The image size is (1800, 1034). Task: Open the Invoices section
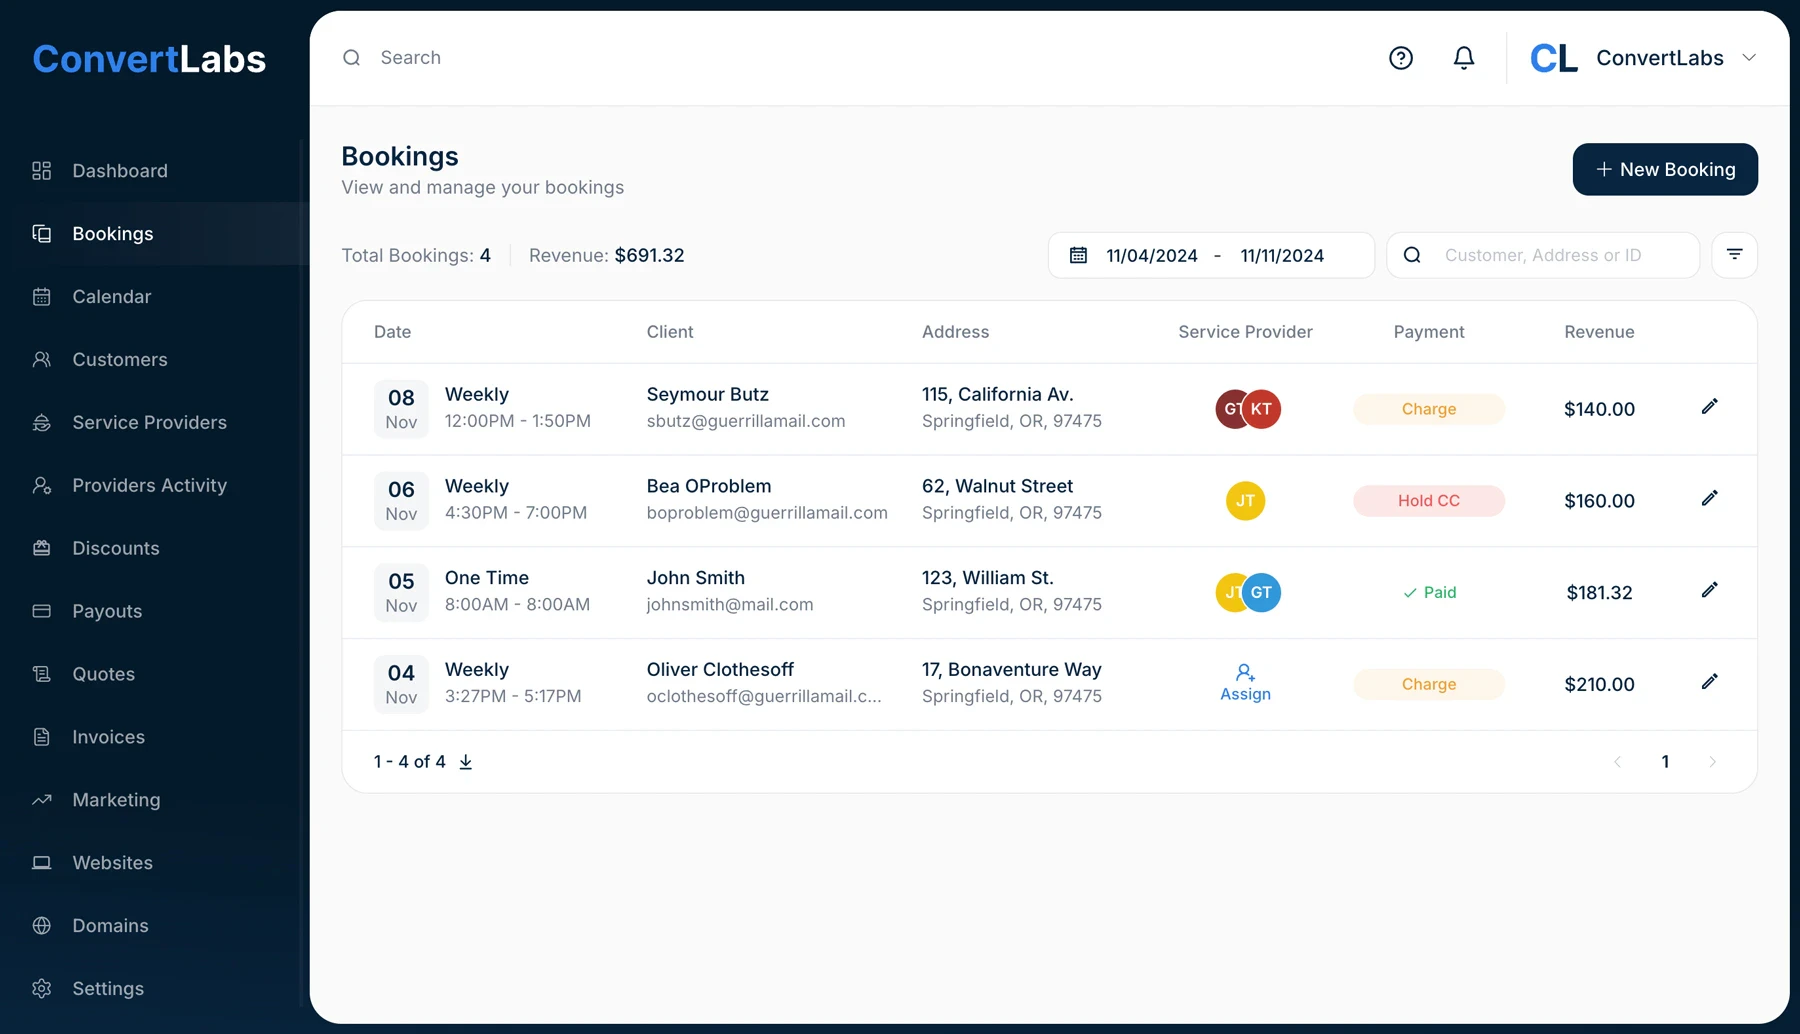108,736
